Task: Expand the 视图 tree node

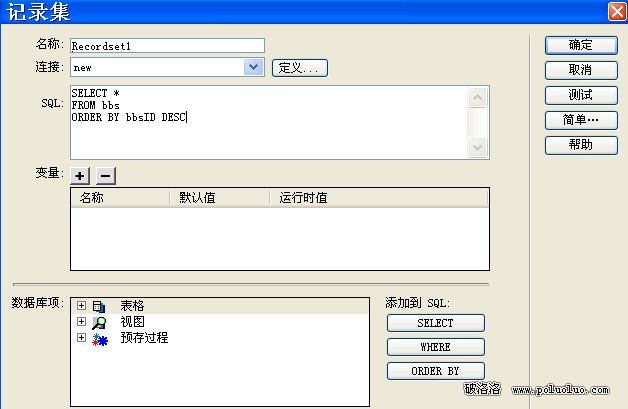Action: pos(81,322)
